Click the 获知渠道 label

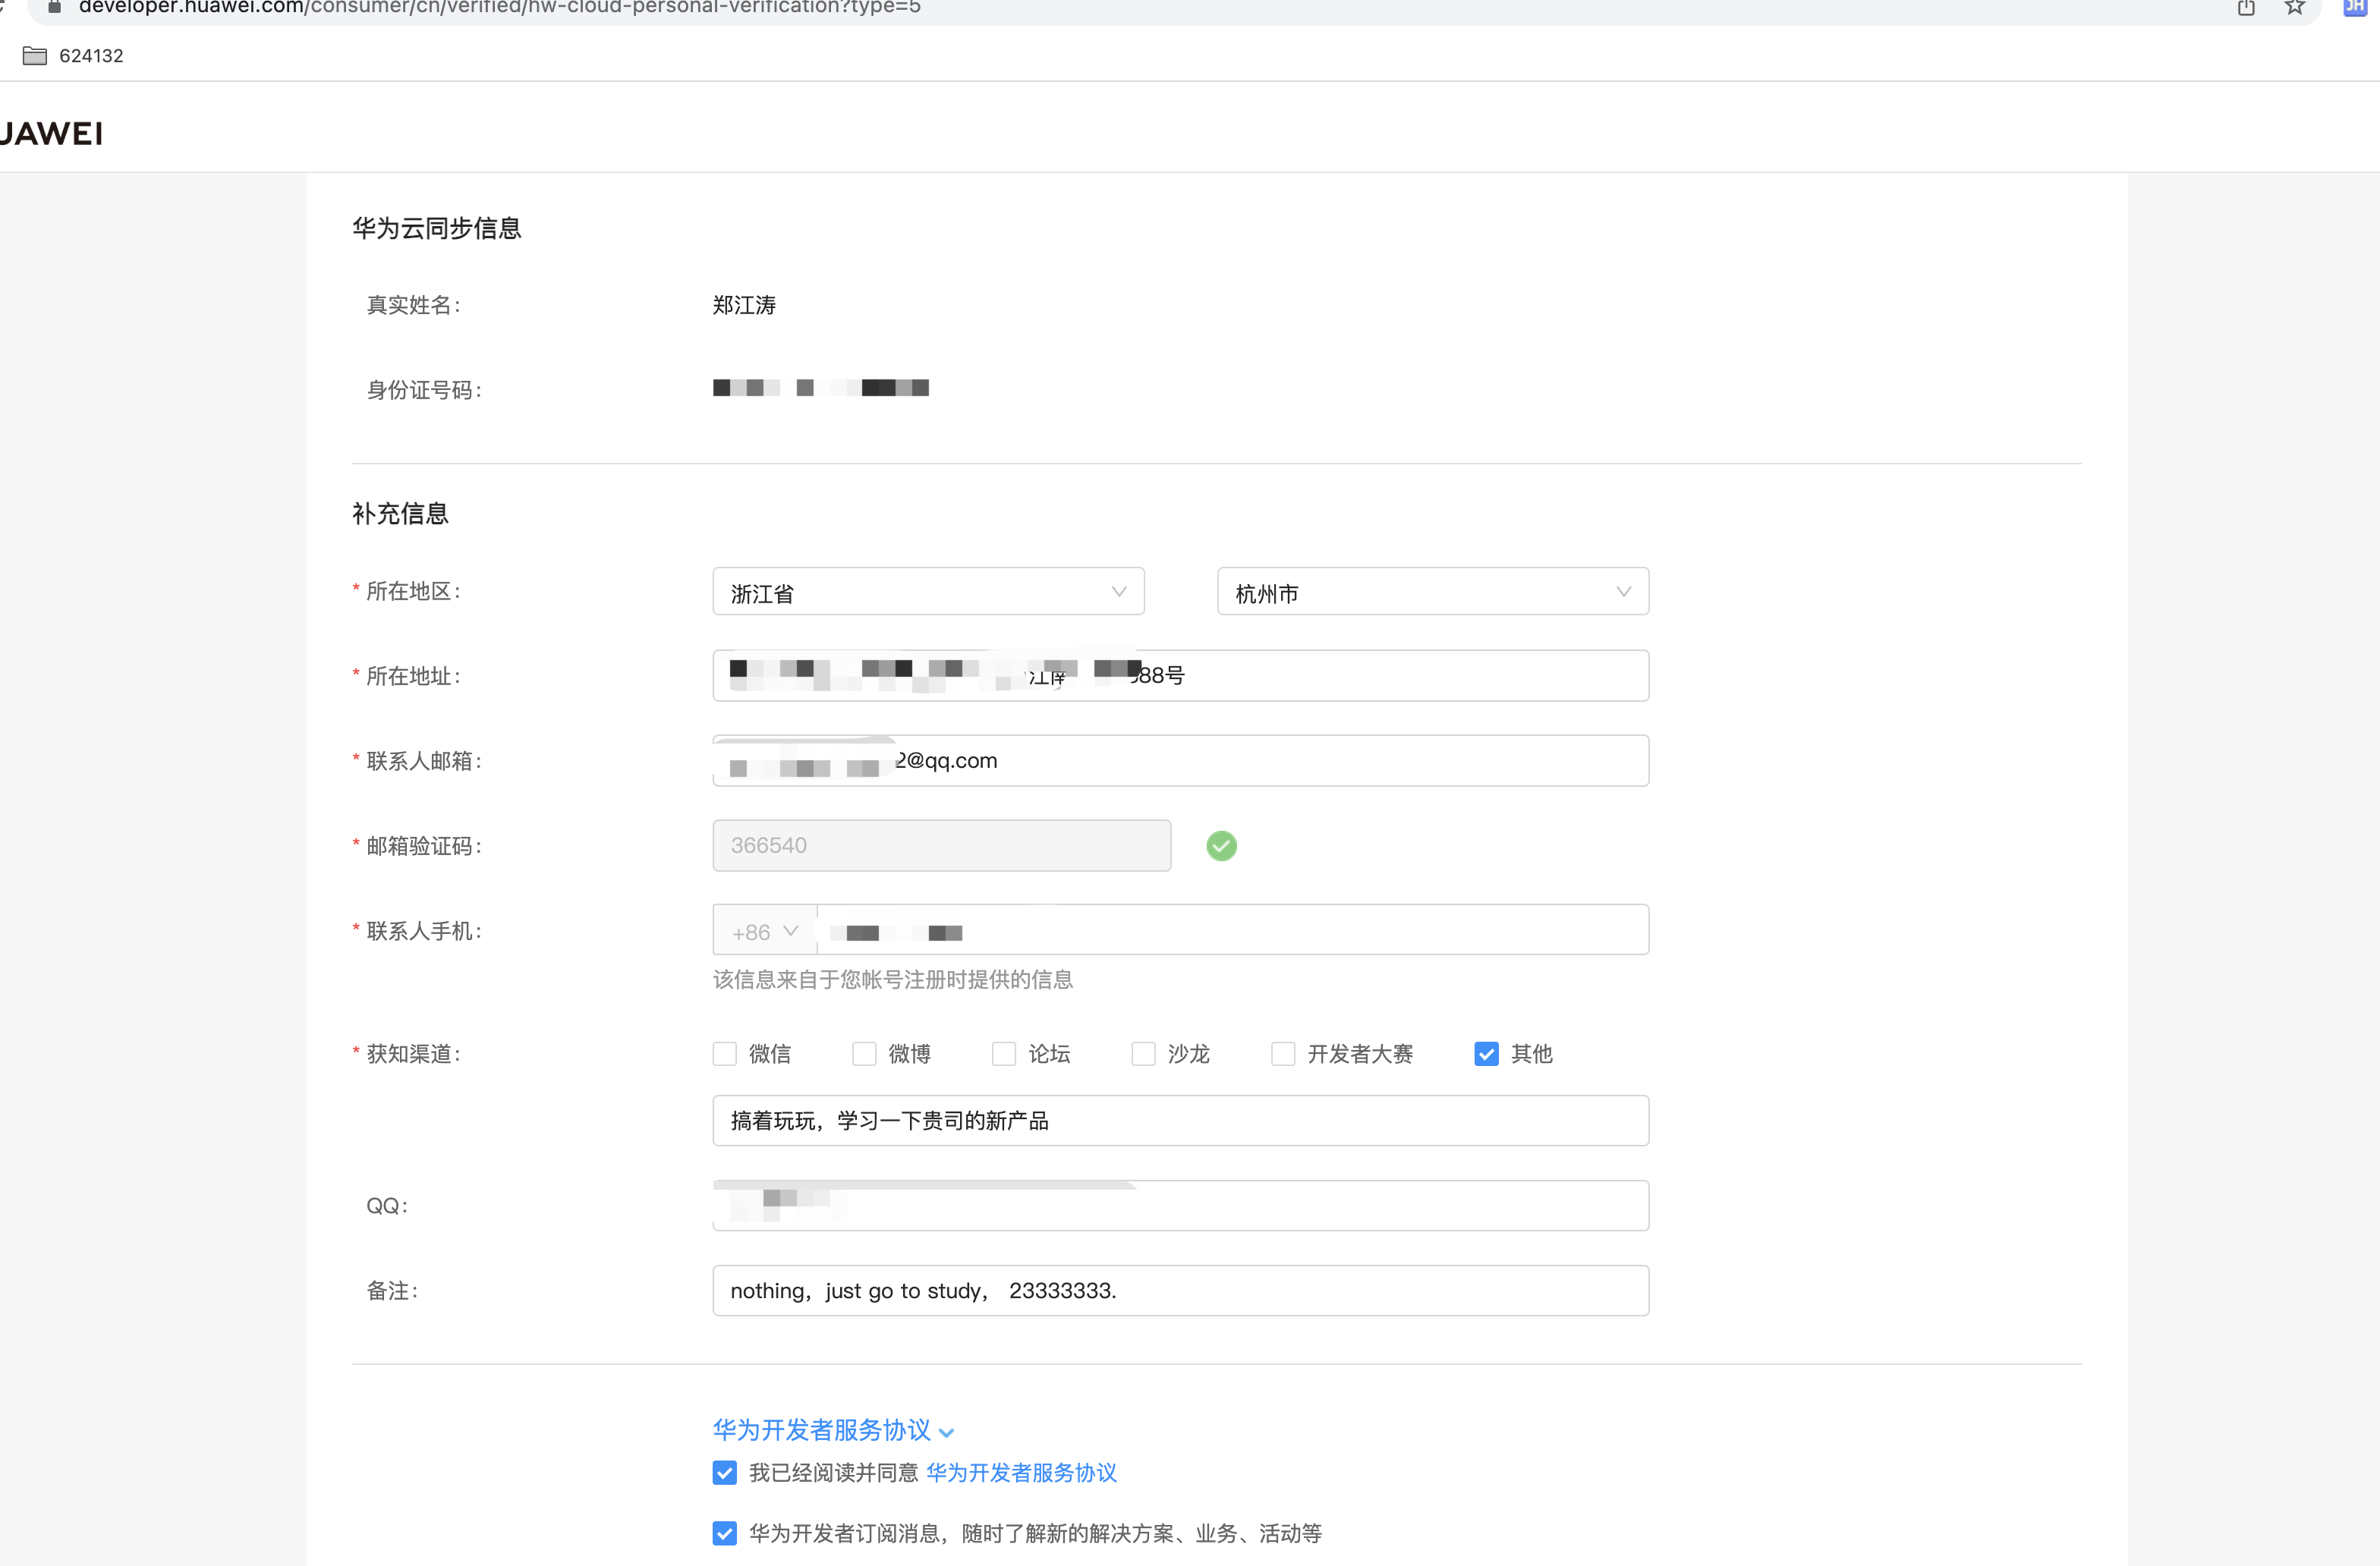click(x=413, y=1054)
